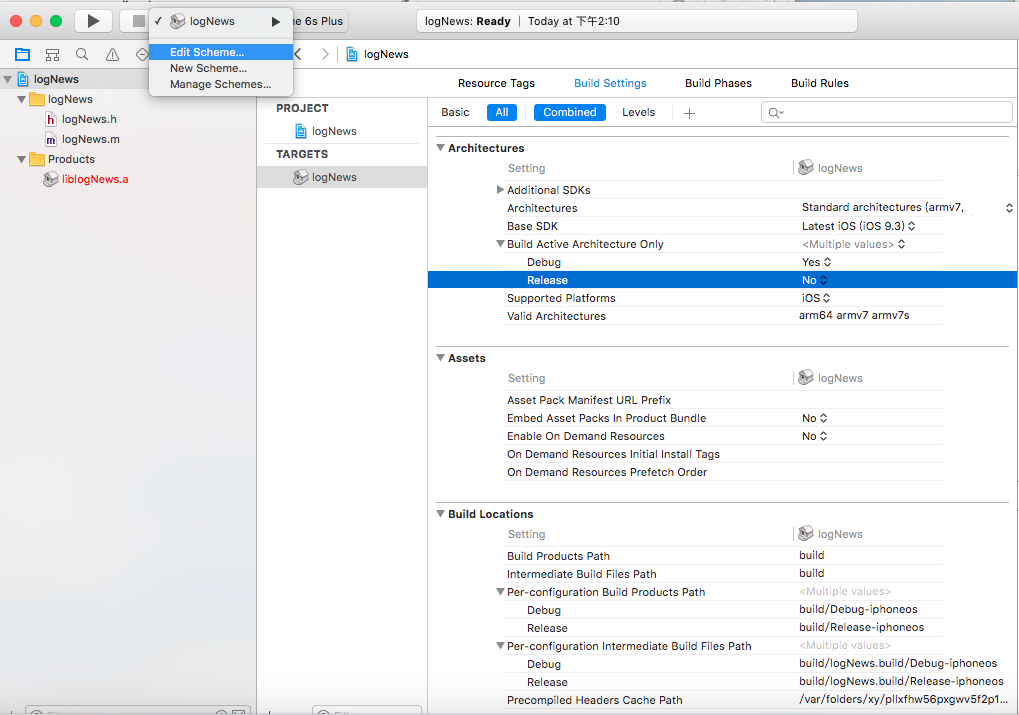Open the Issue navigator warning icon
The image size is (1019, 715).
pyautogui.click(x=112, y=55)
